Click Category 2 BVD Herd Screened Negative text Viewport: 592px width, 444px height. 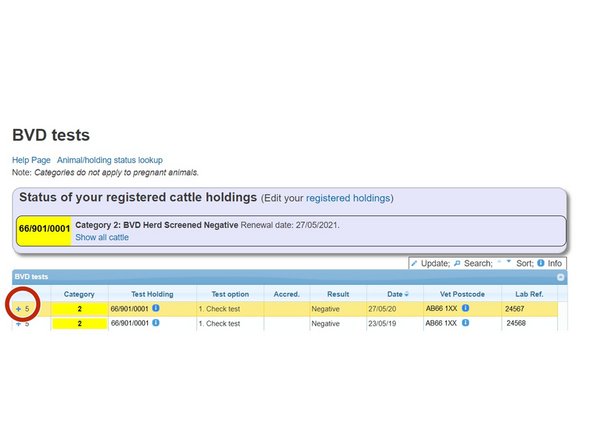(x=157, y=225)
